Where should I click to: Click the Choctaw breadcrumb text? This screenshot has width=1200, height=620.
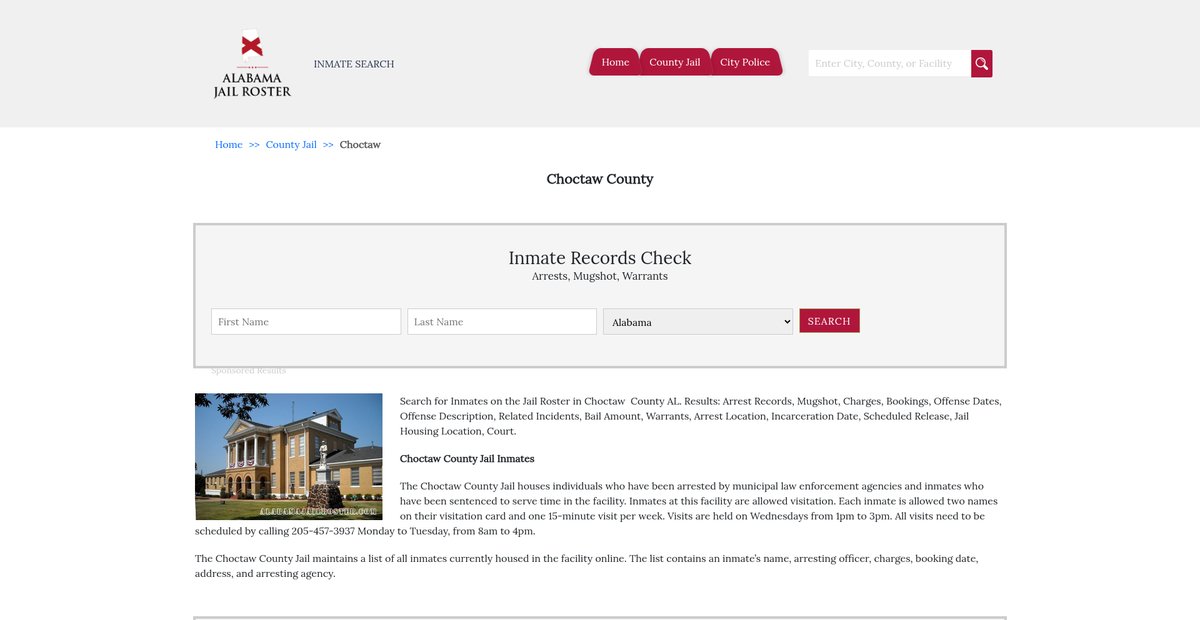(360, 145)
